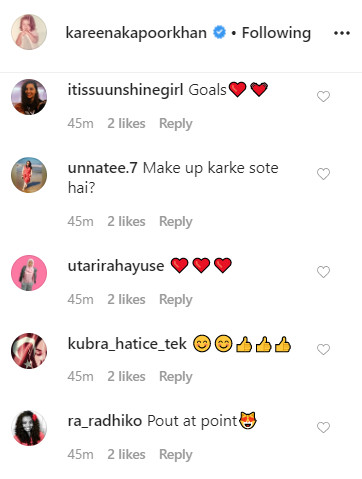The height and width of the screenshot is (479, 362).
Task: Like unnatee.7's comment with heart icon
Action: point(323,174)
